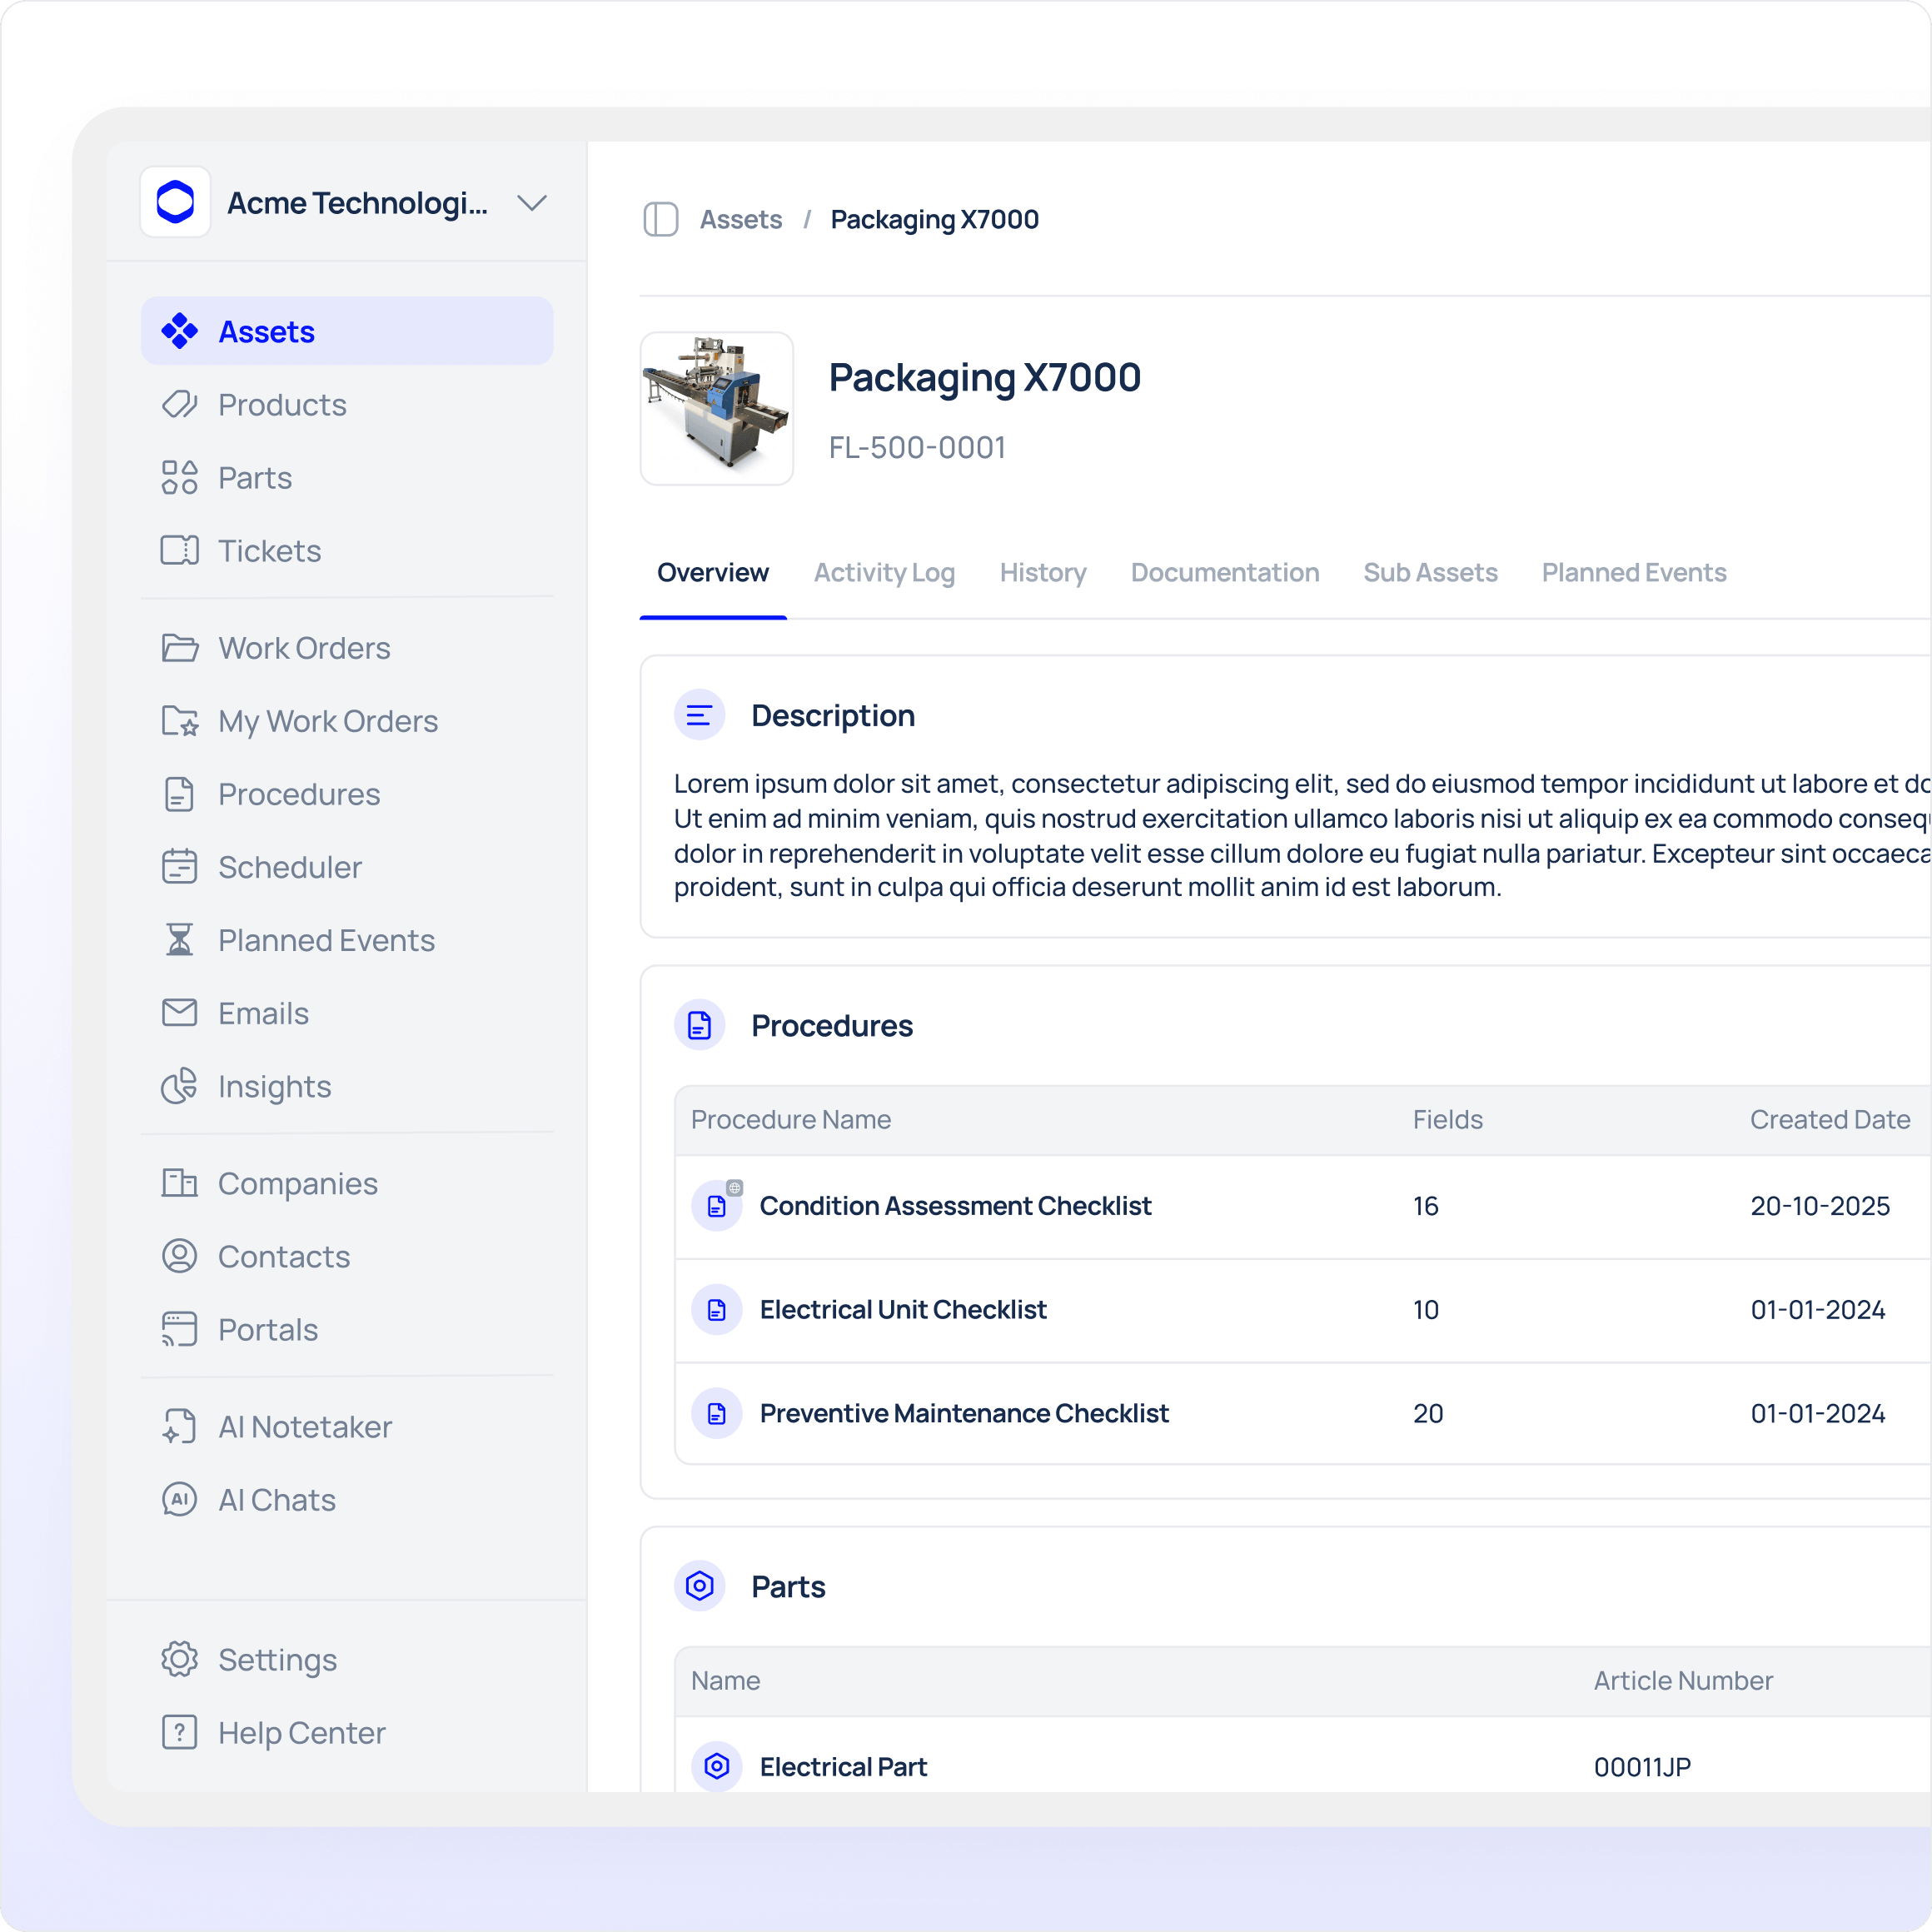Expand the Acme Technologies workspace dropdown
Viewport: 1932px width, 1932px height.
(531, 203)
